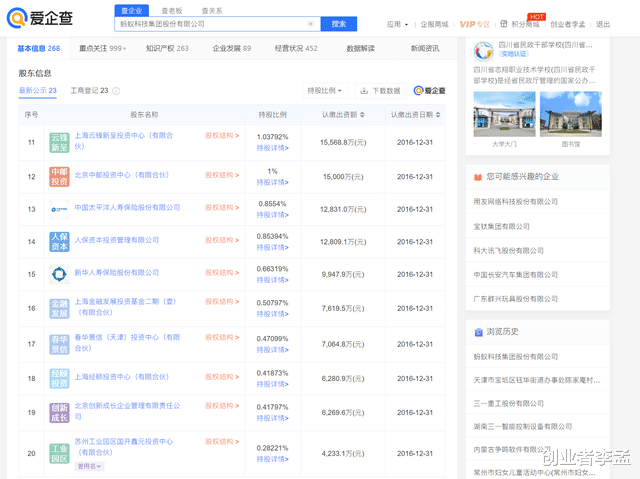This screenshot has width=640, height=479.
Task: Select the 重点关注 999+ tab
Action: tap(102, 49)
